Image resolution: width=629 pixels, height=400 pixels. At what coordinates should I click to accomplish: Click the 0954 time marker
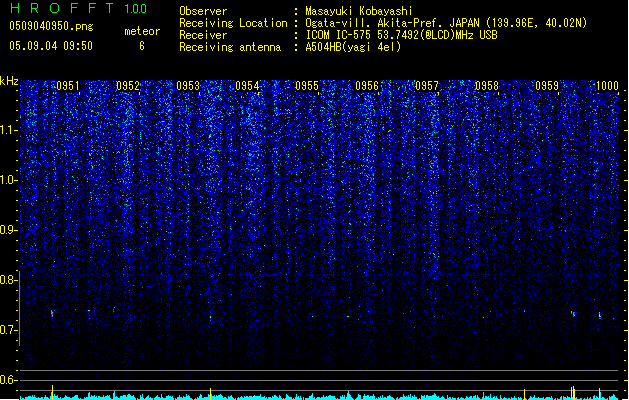click(x=247, y=86)
